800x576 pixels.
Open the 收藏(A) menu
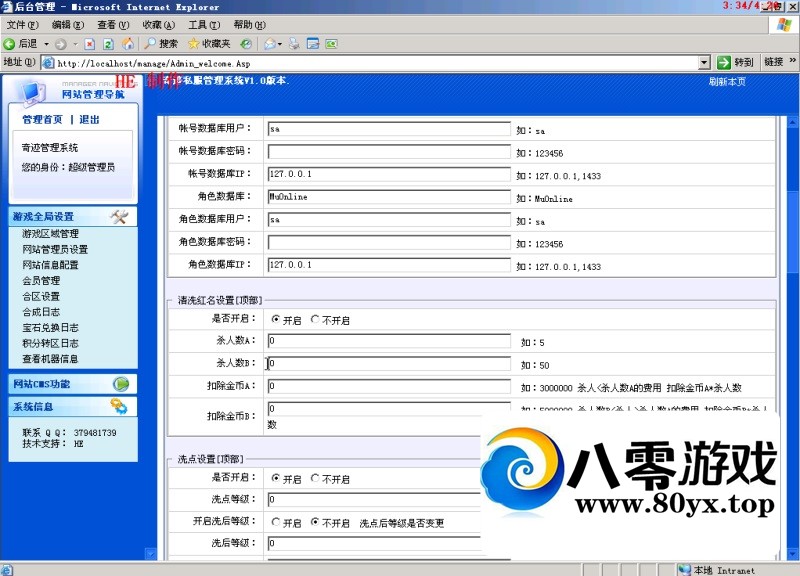click(159, 25)
